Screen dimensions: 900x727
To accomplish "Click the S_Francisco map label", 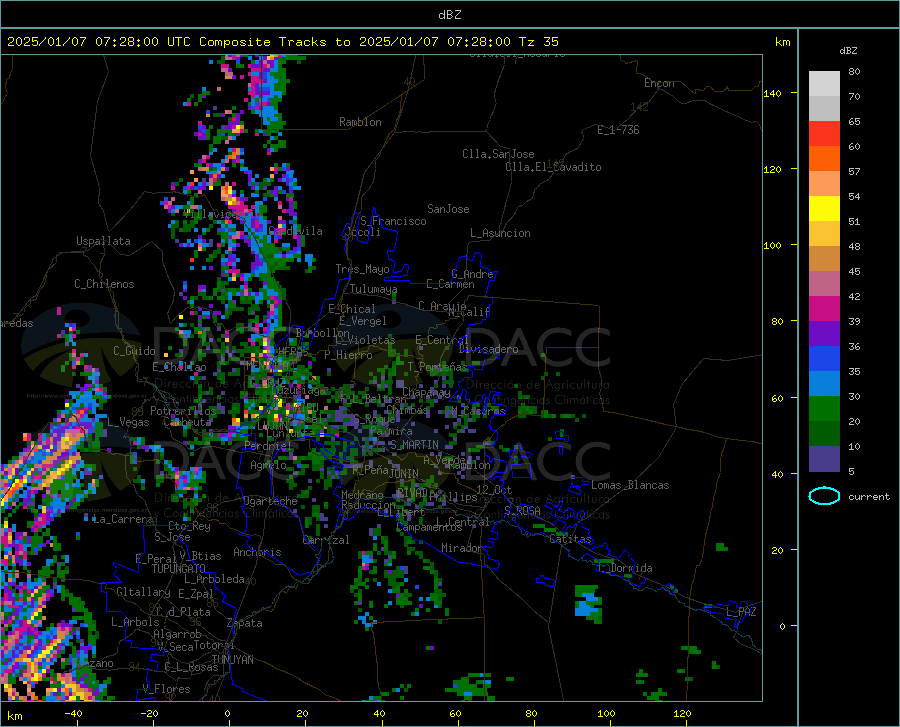I will point(393,221).
